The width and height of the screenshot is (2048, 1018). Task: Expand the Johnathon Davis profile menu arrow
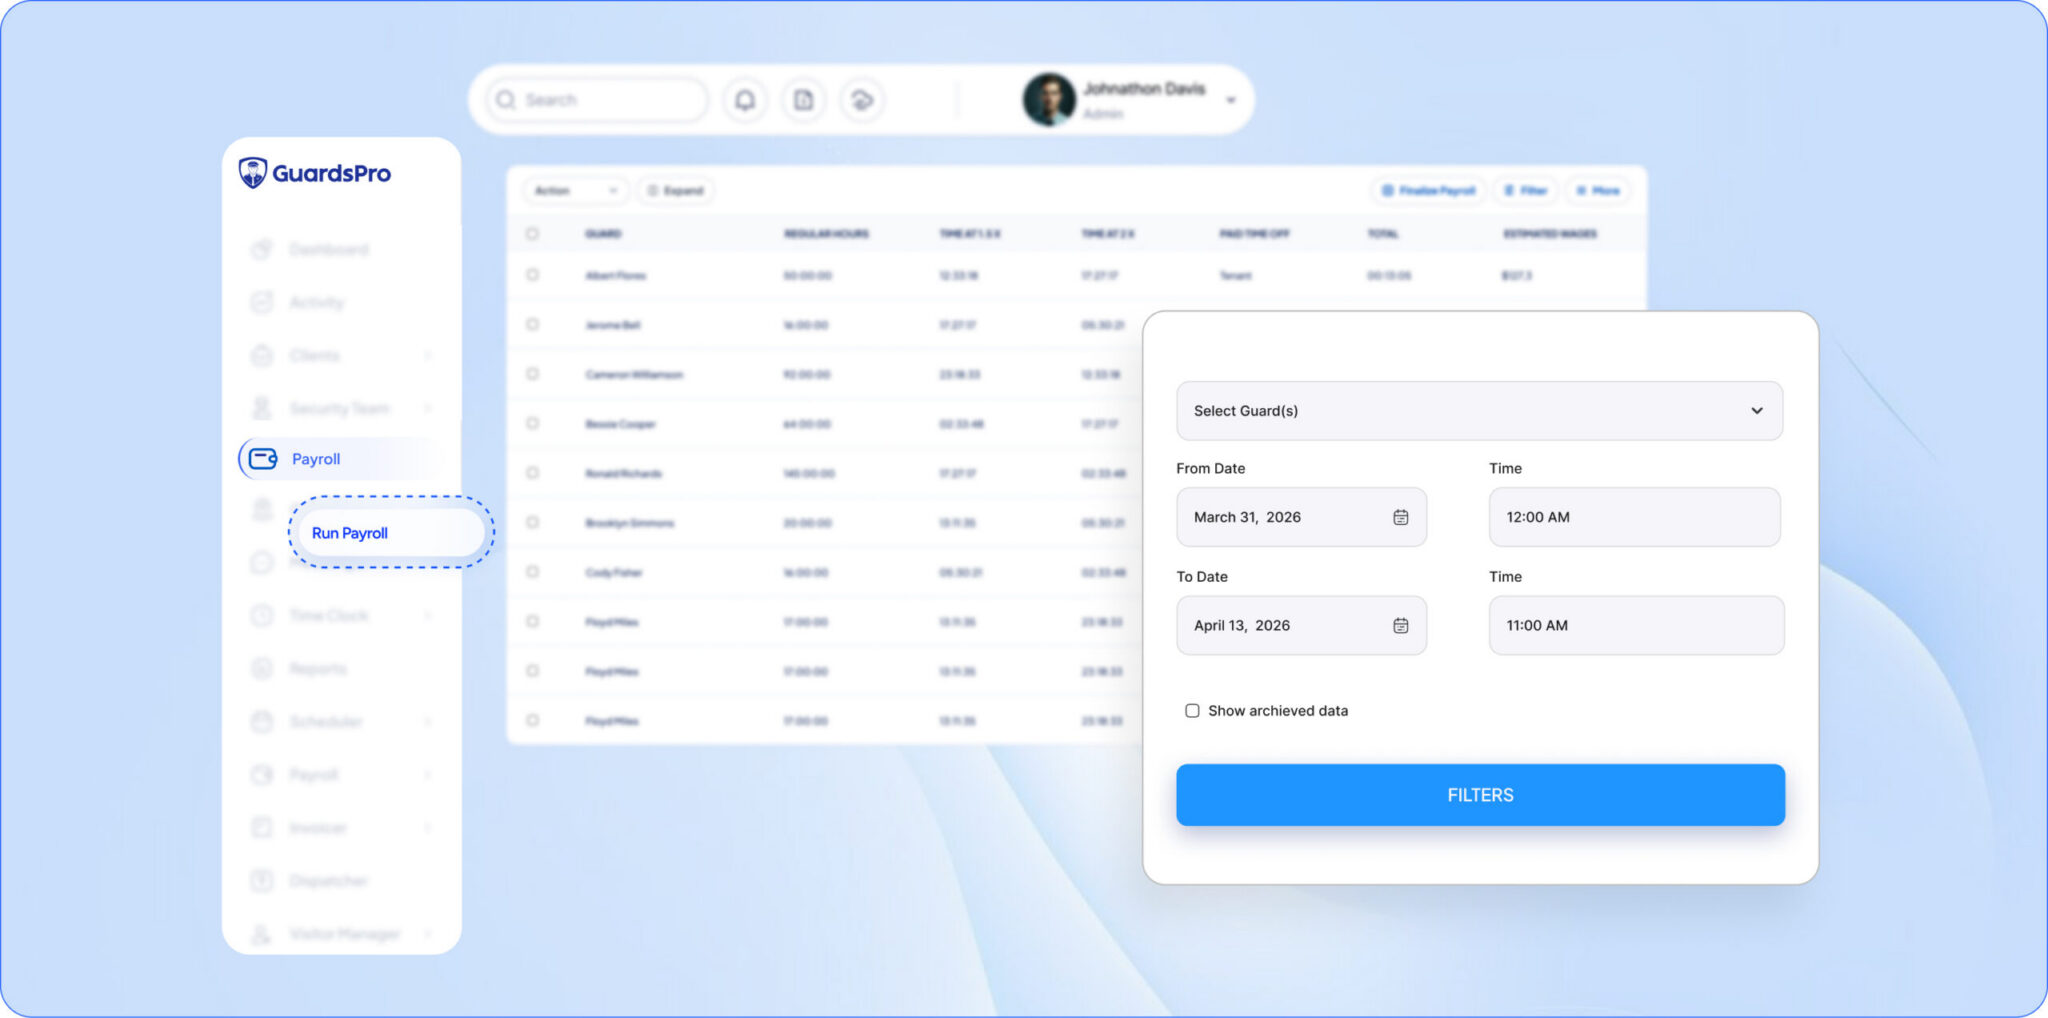click(1231, 100)
